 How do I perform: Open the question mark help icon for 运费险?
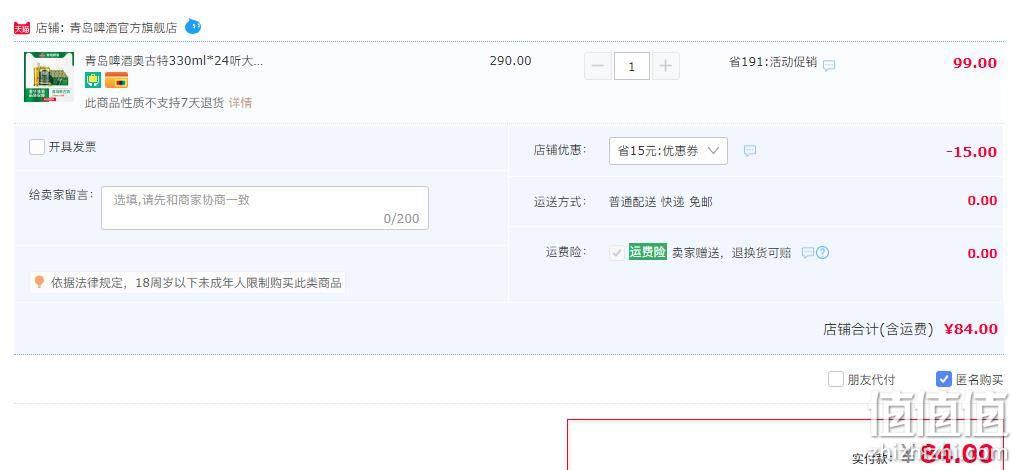click(x=823, y=253)
